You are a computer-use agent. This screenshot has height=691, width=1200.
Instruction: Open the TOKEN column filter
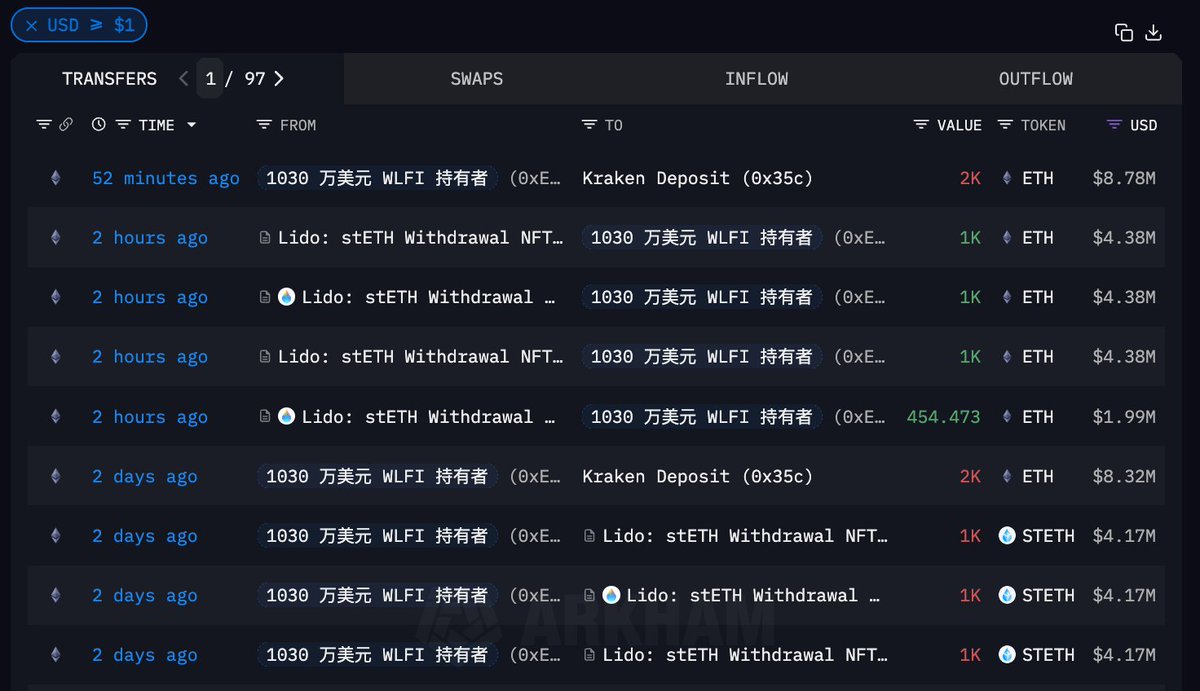[1005, 125]
